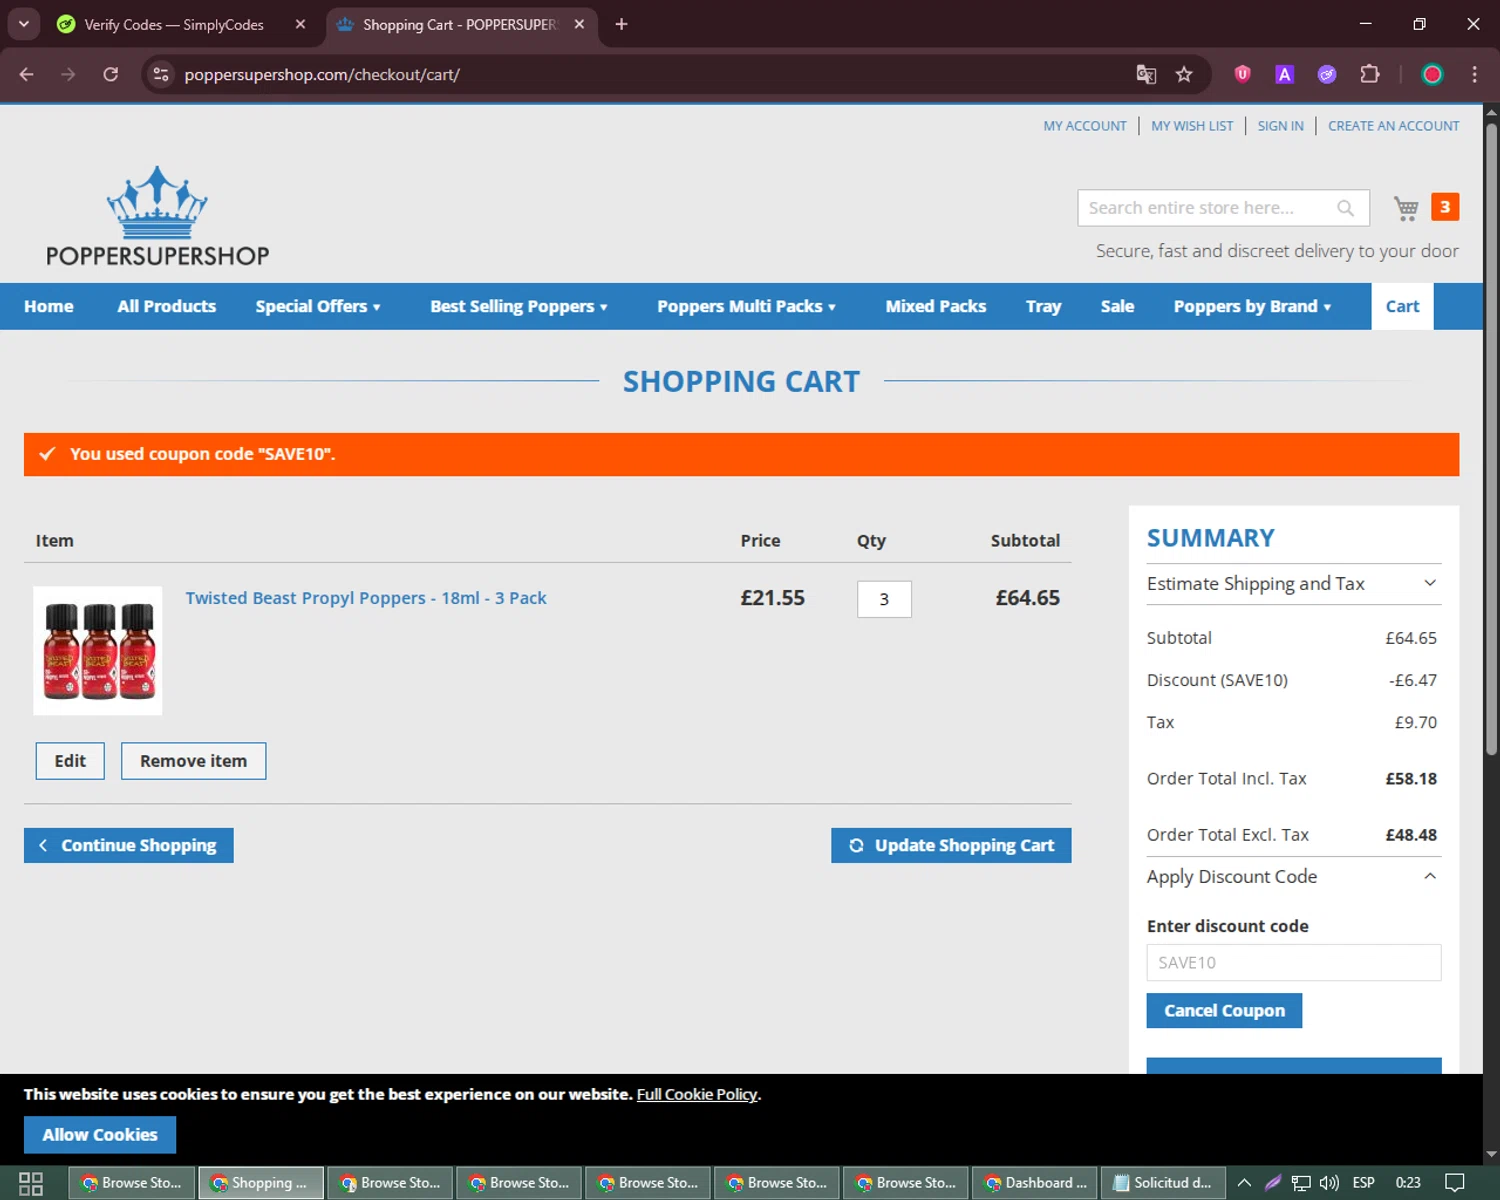Open the extensions puzzle-piece menu
The width and height of the screenshot is (1500, 1200).
1370,74
